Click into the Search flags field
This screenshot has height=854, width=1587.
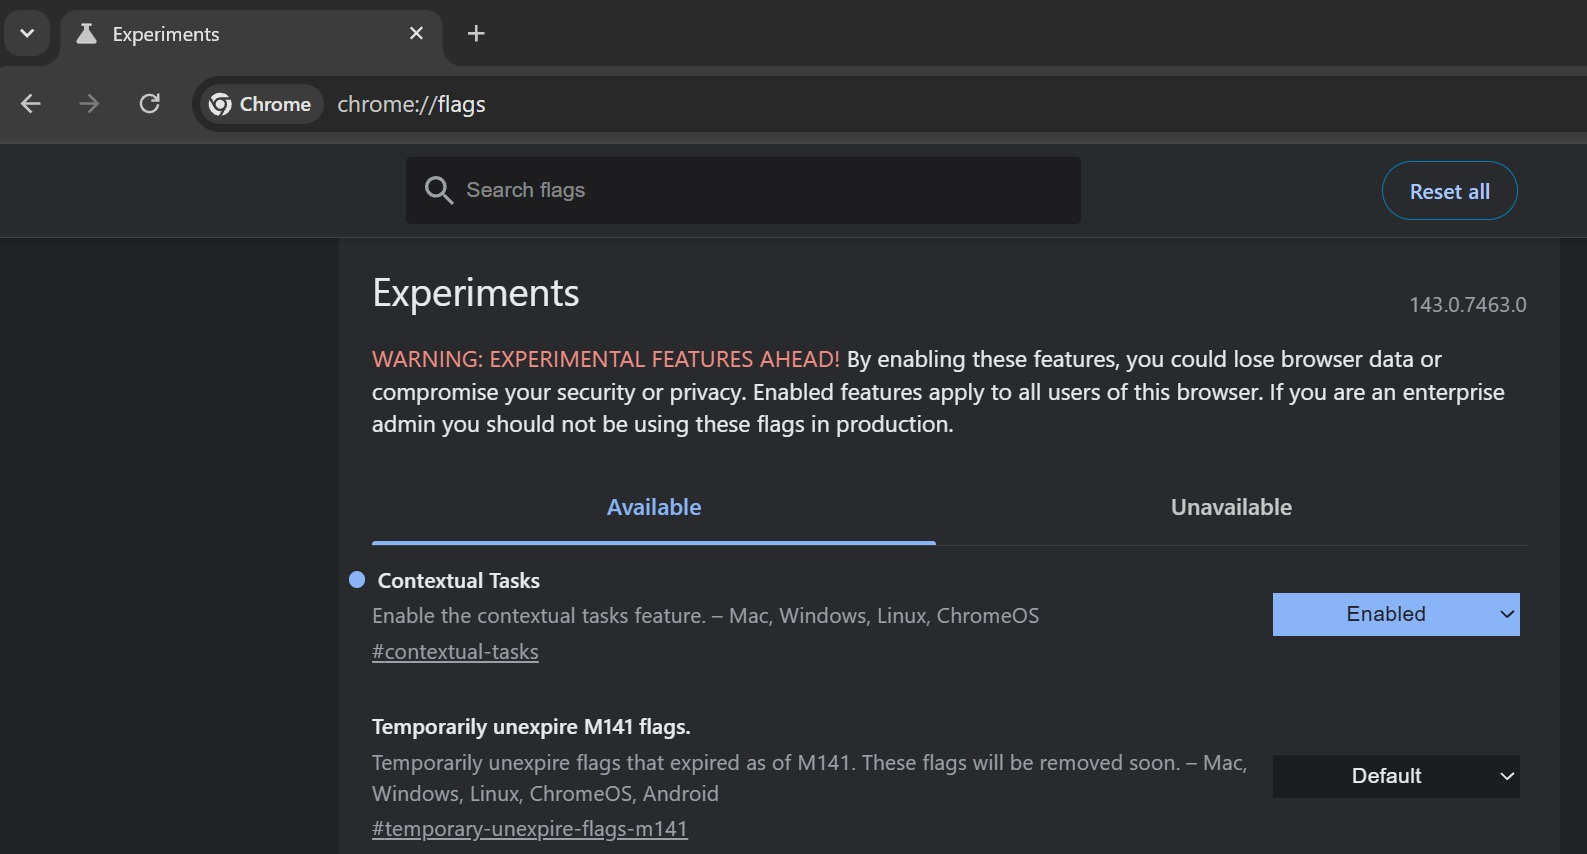[760, 190]
